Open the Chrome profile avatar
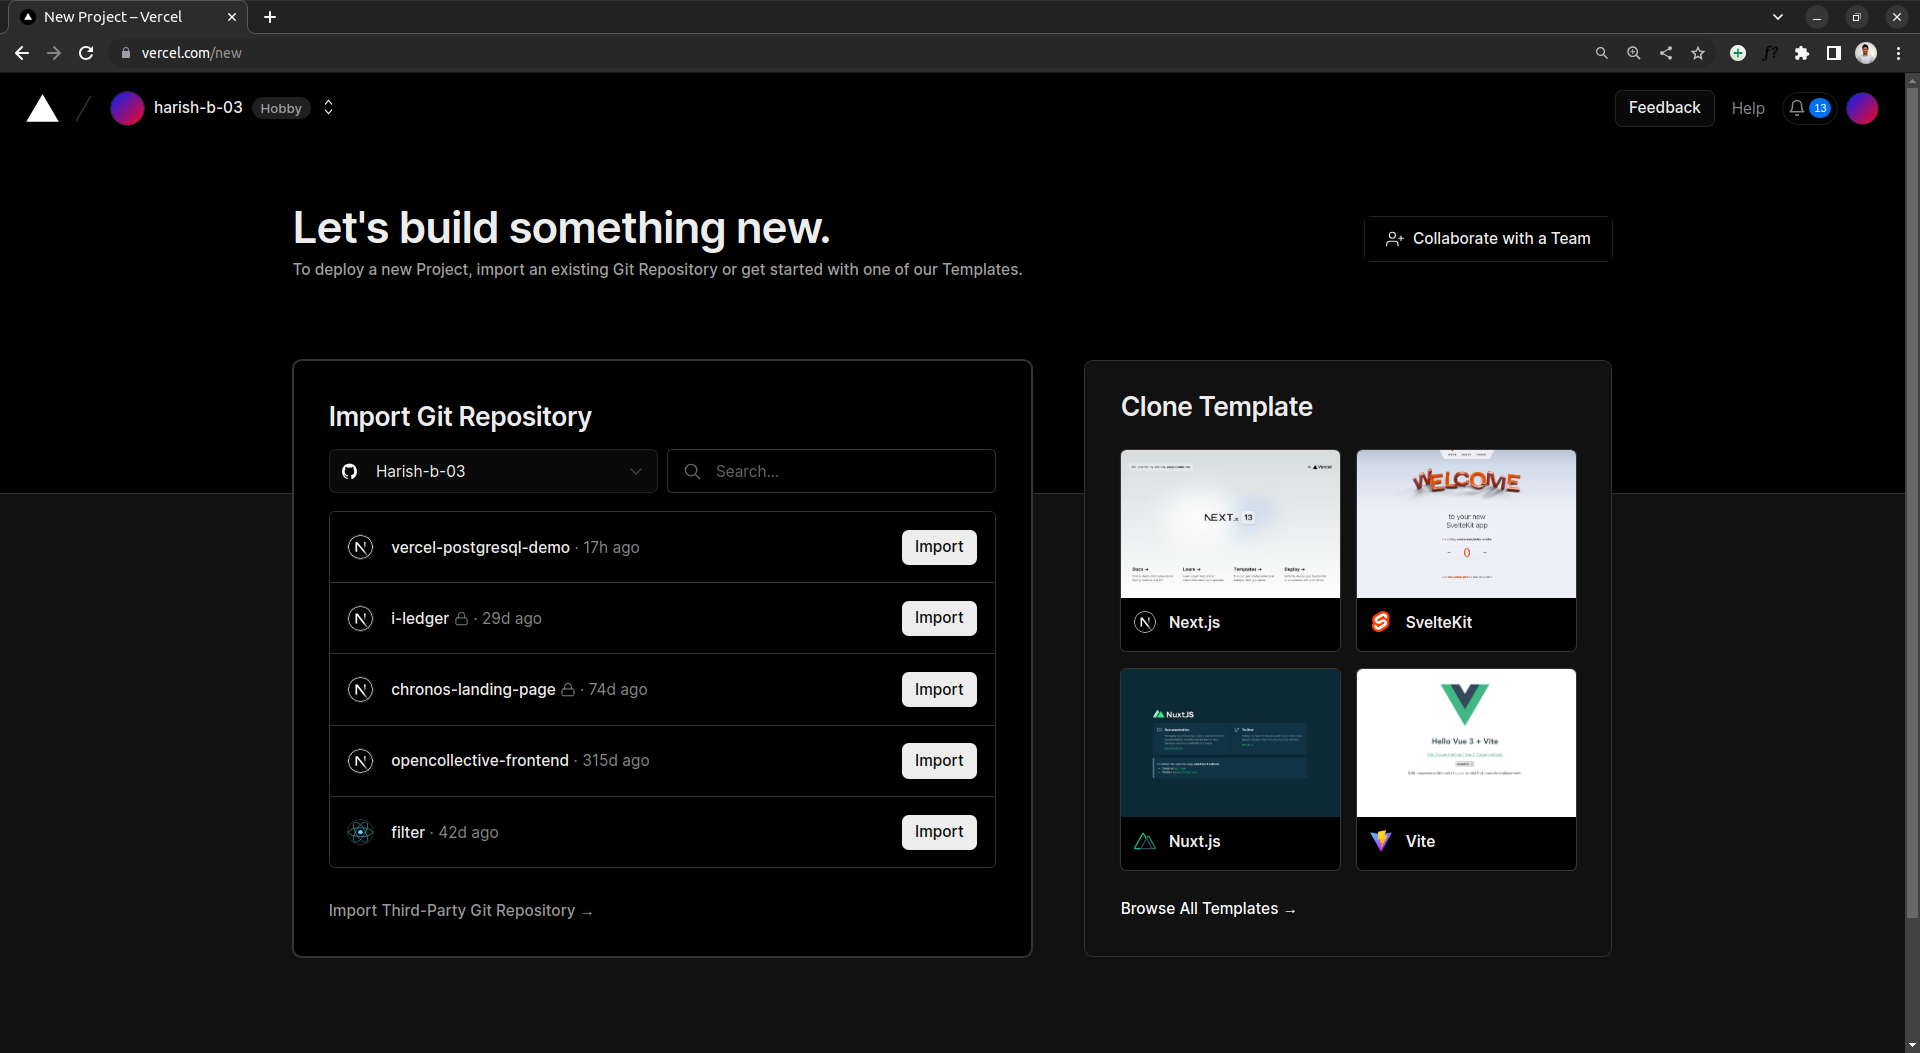 [1866, 53]
